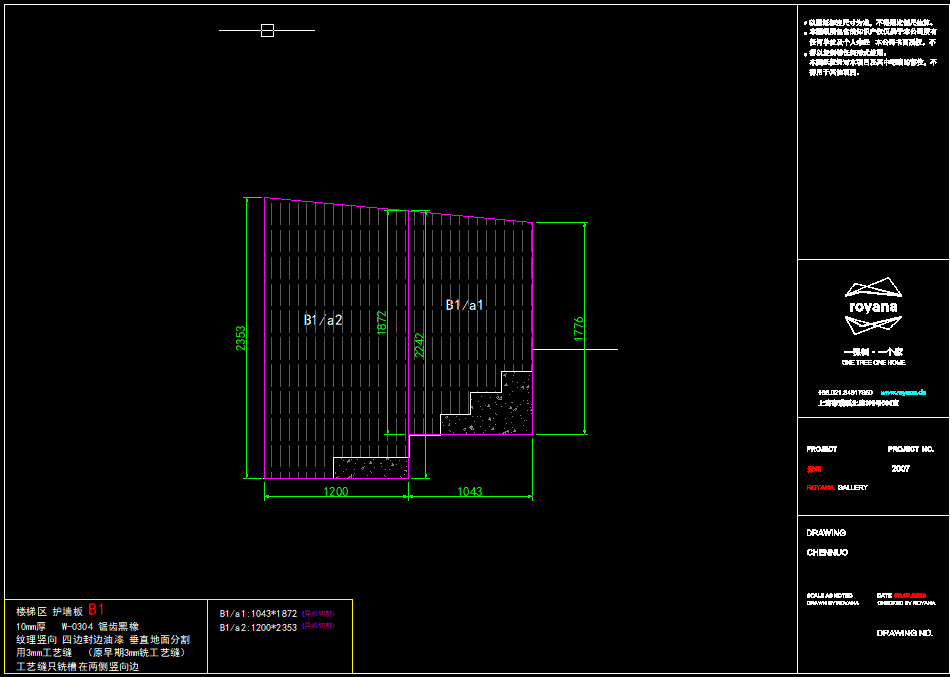Click the DRAWING NO. label
The image size is (950, 677).
pos(905,633)
